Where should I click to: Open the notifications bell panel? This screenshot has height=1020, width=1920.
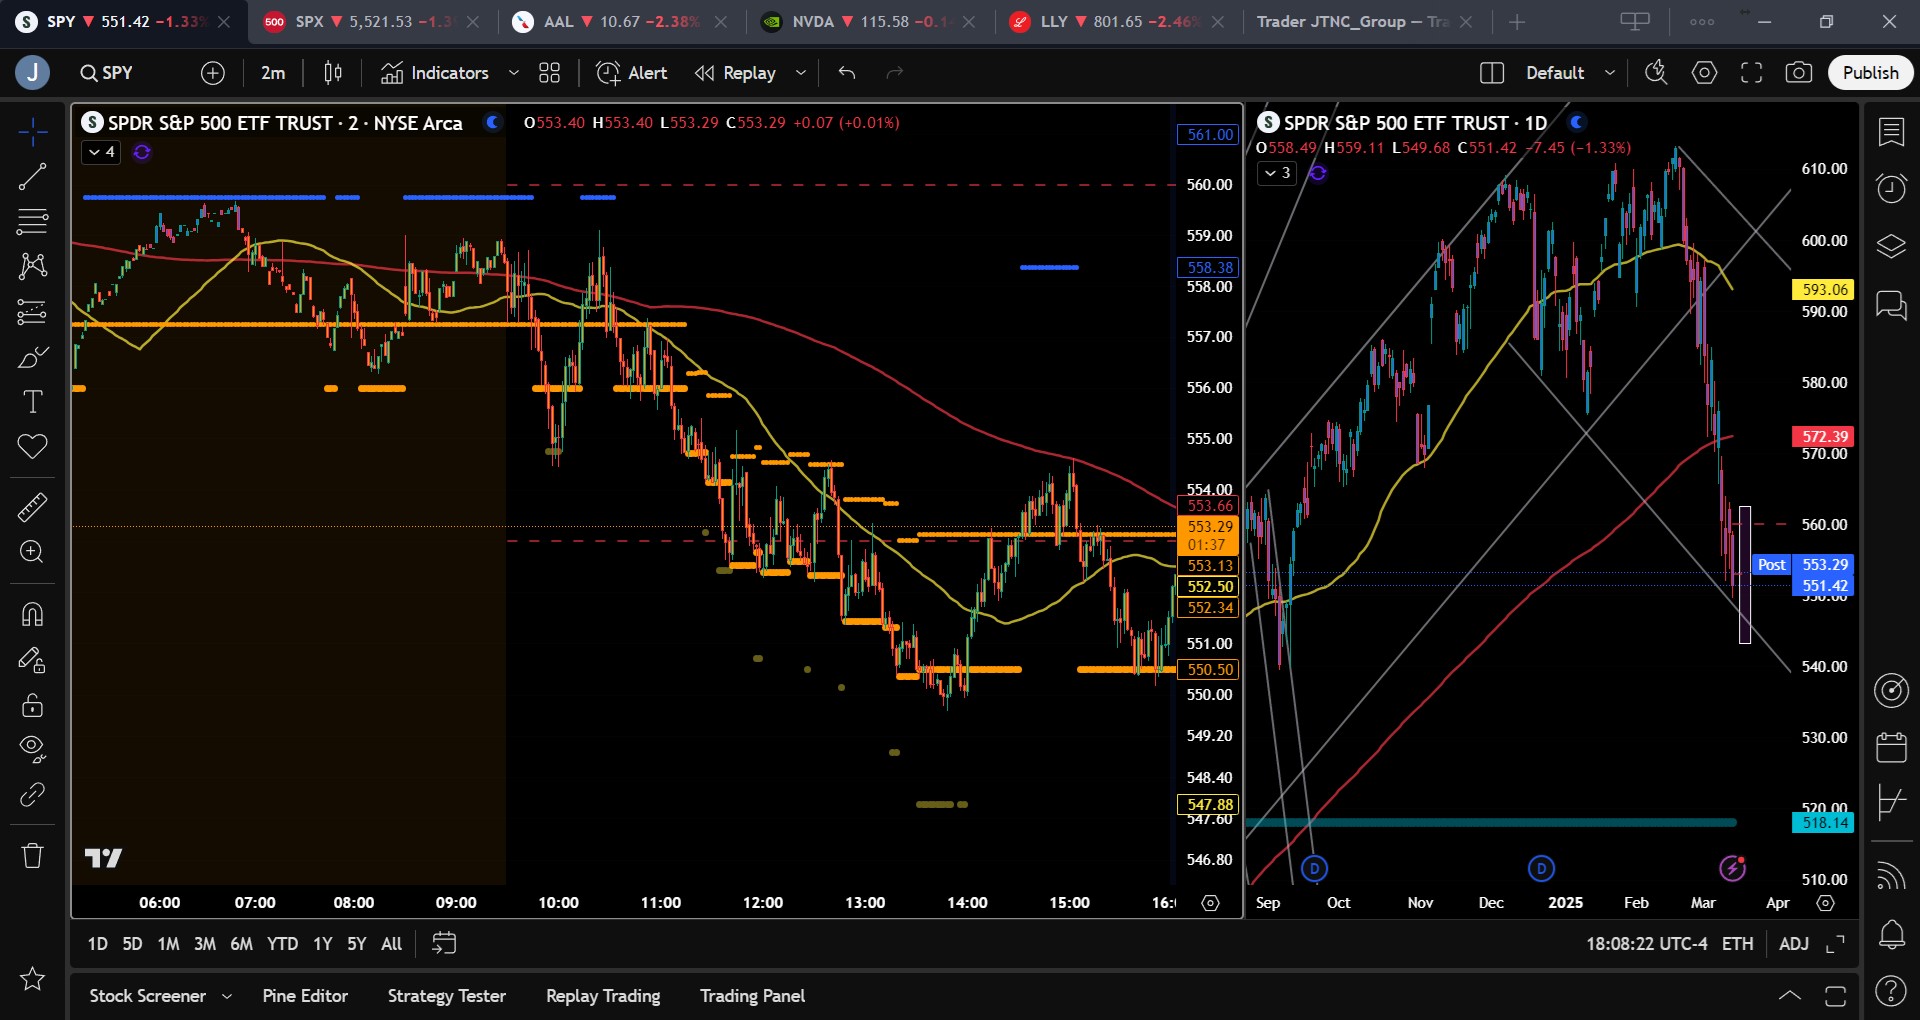1891,934
